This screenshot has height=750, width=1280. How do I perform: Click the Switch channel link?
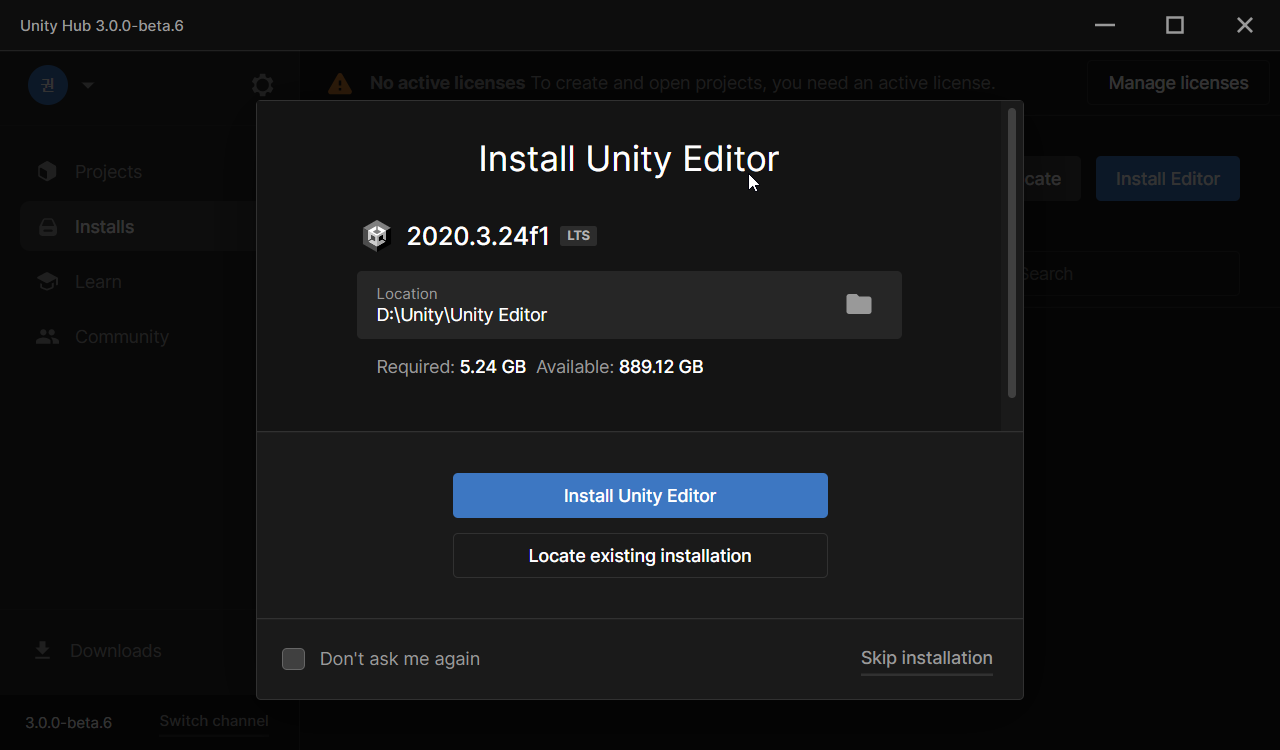(214, 721)
